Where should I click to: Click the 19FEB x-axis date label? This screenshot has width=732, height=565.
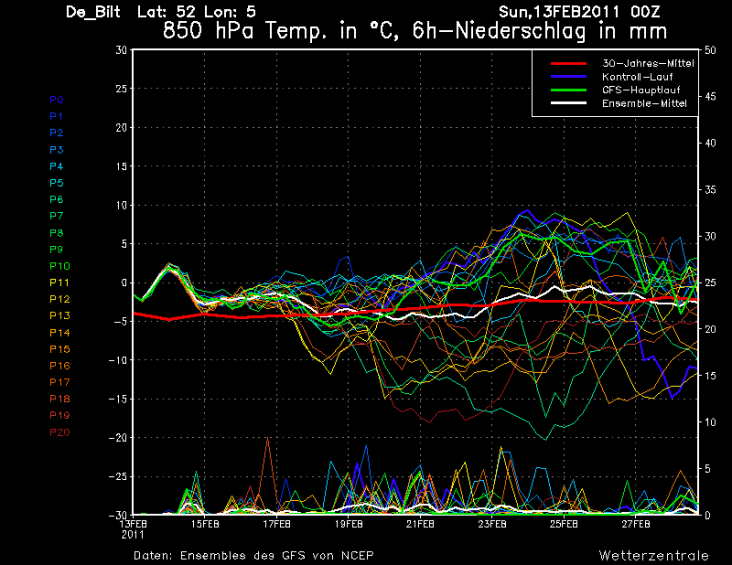coord(349,524)
